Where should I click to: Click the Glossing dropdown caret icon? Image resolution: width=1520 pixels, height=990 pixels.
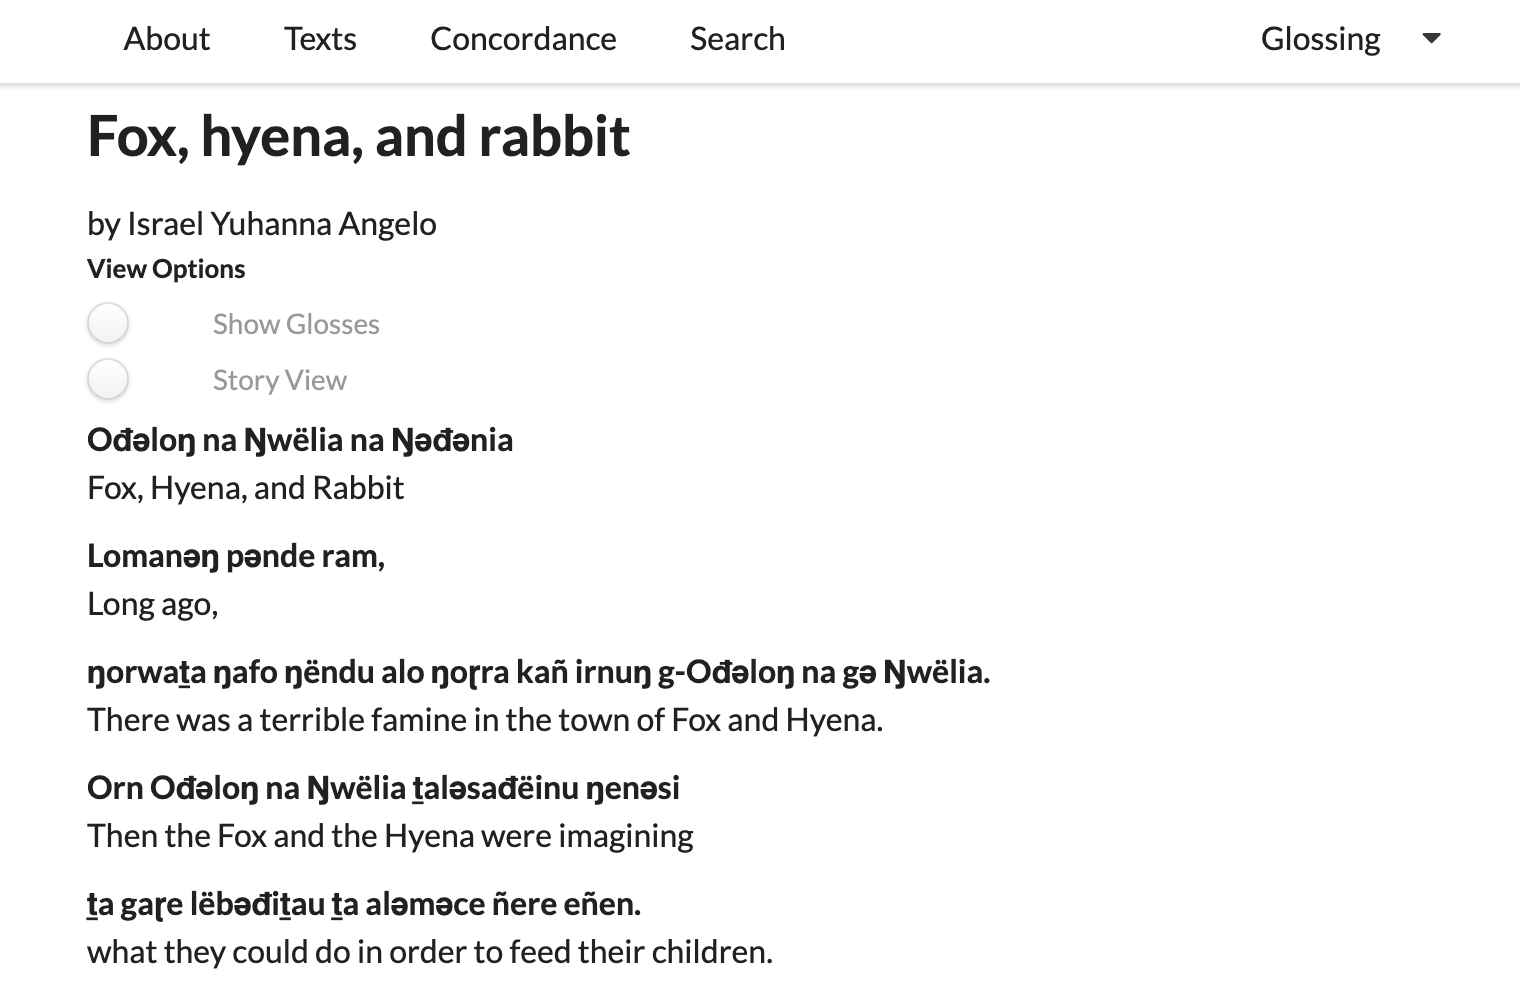(1431, 38)
